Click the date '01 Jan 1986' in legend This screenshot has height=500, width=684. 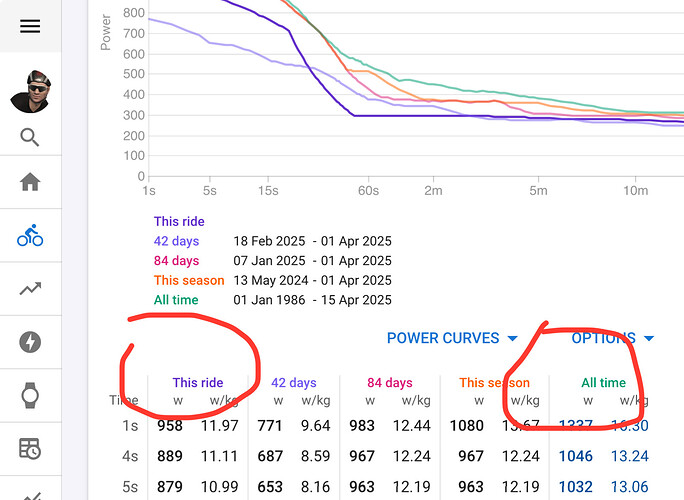[x=269, y=300]
